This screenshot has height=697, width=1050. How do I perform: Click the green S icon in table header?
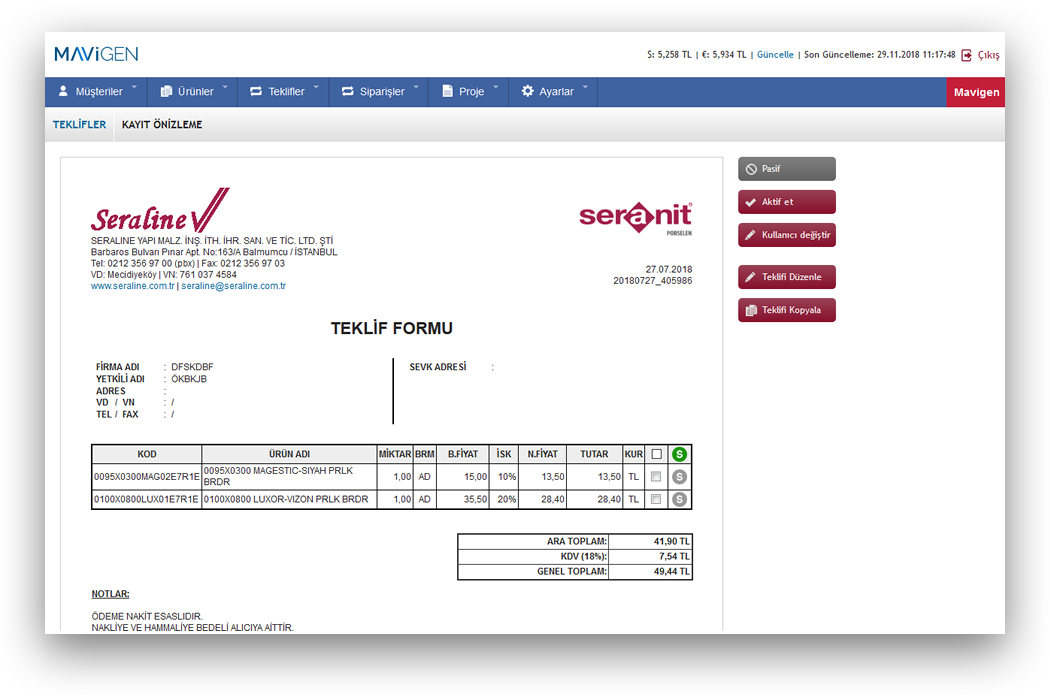coord(680,454)
